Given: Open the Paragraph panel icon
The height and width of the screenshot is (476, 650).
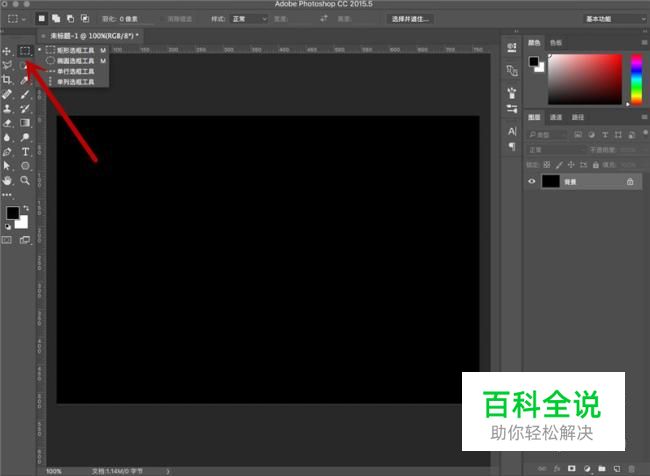Looking at the screenshot, I should [512, 146].
